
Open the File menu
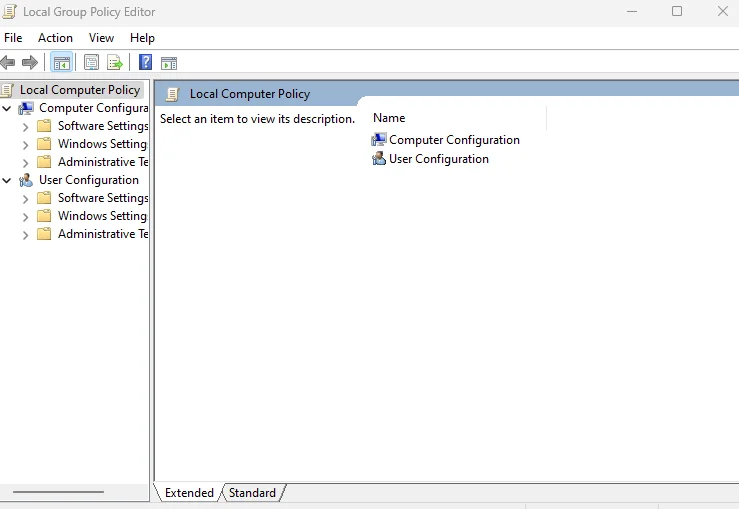(x=13, y=38)
